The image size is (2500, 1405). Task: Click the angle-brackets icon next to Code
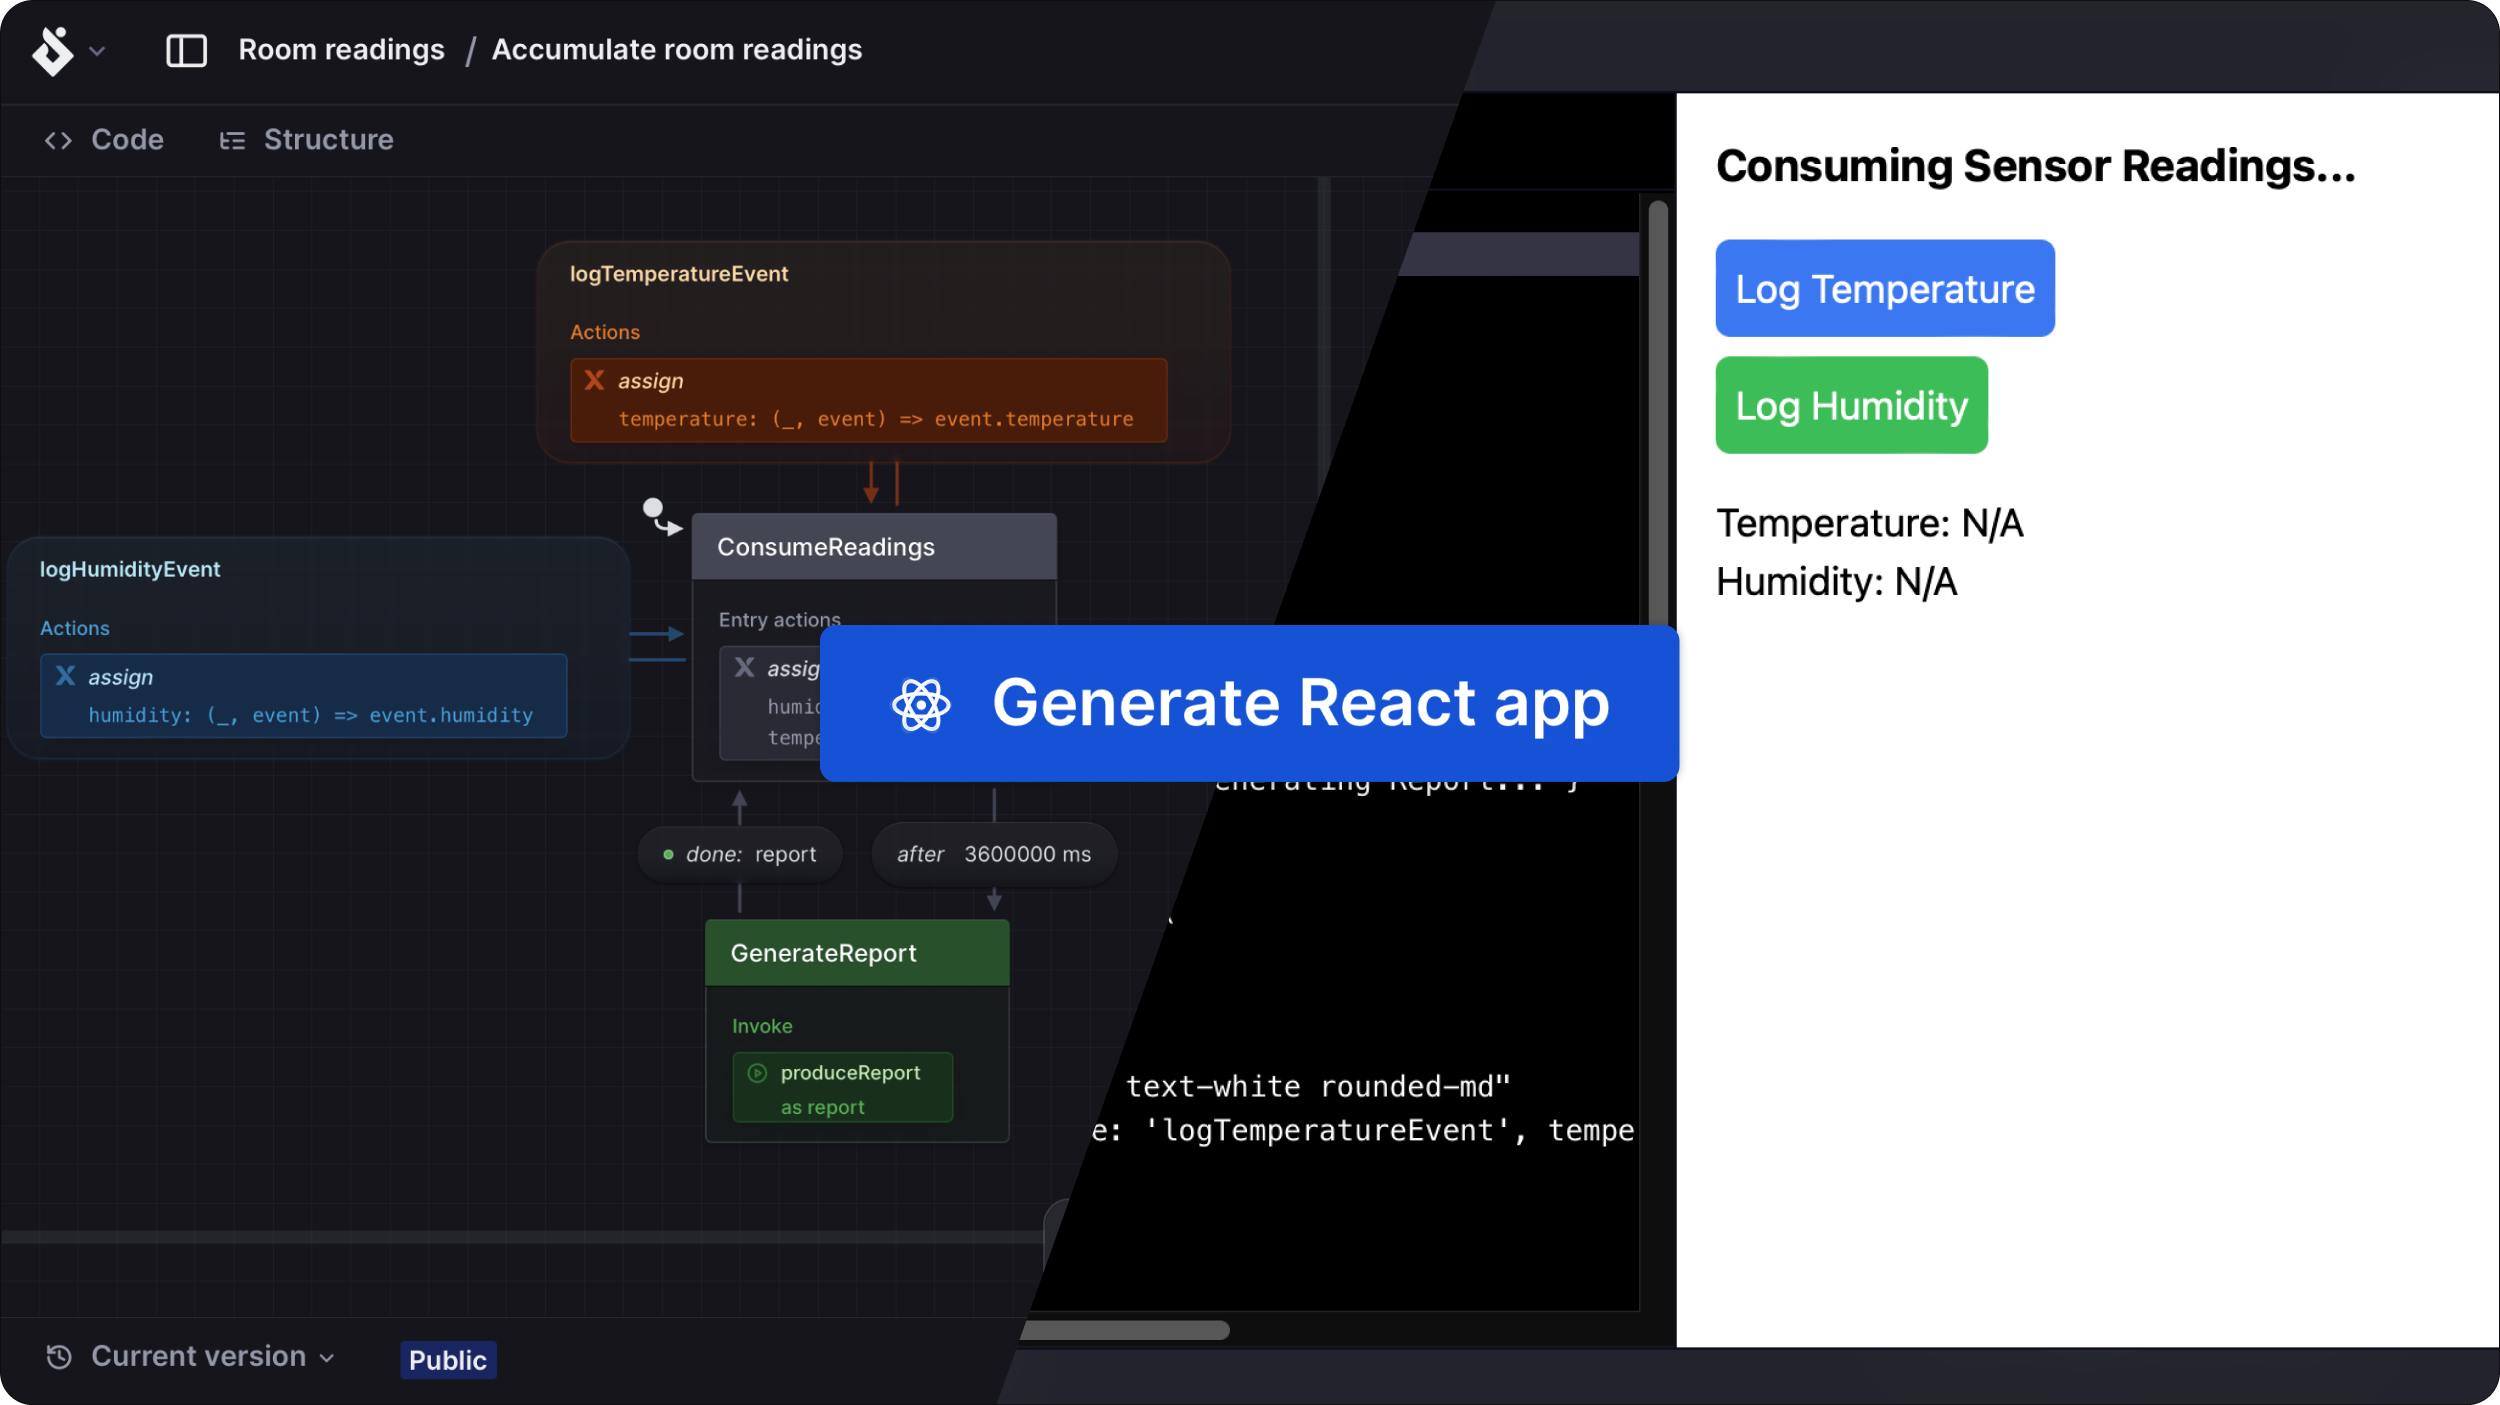[58, 140]
